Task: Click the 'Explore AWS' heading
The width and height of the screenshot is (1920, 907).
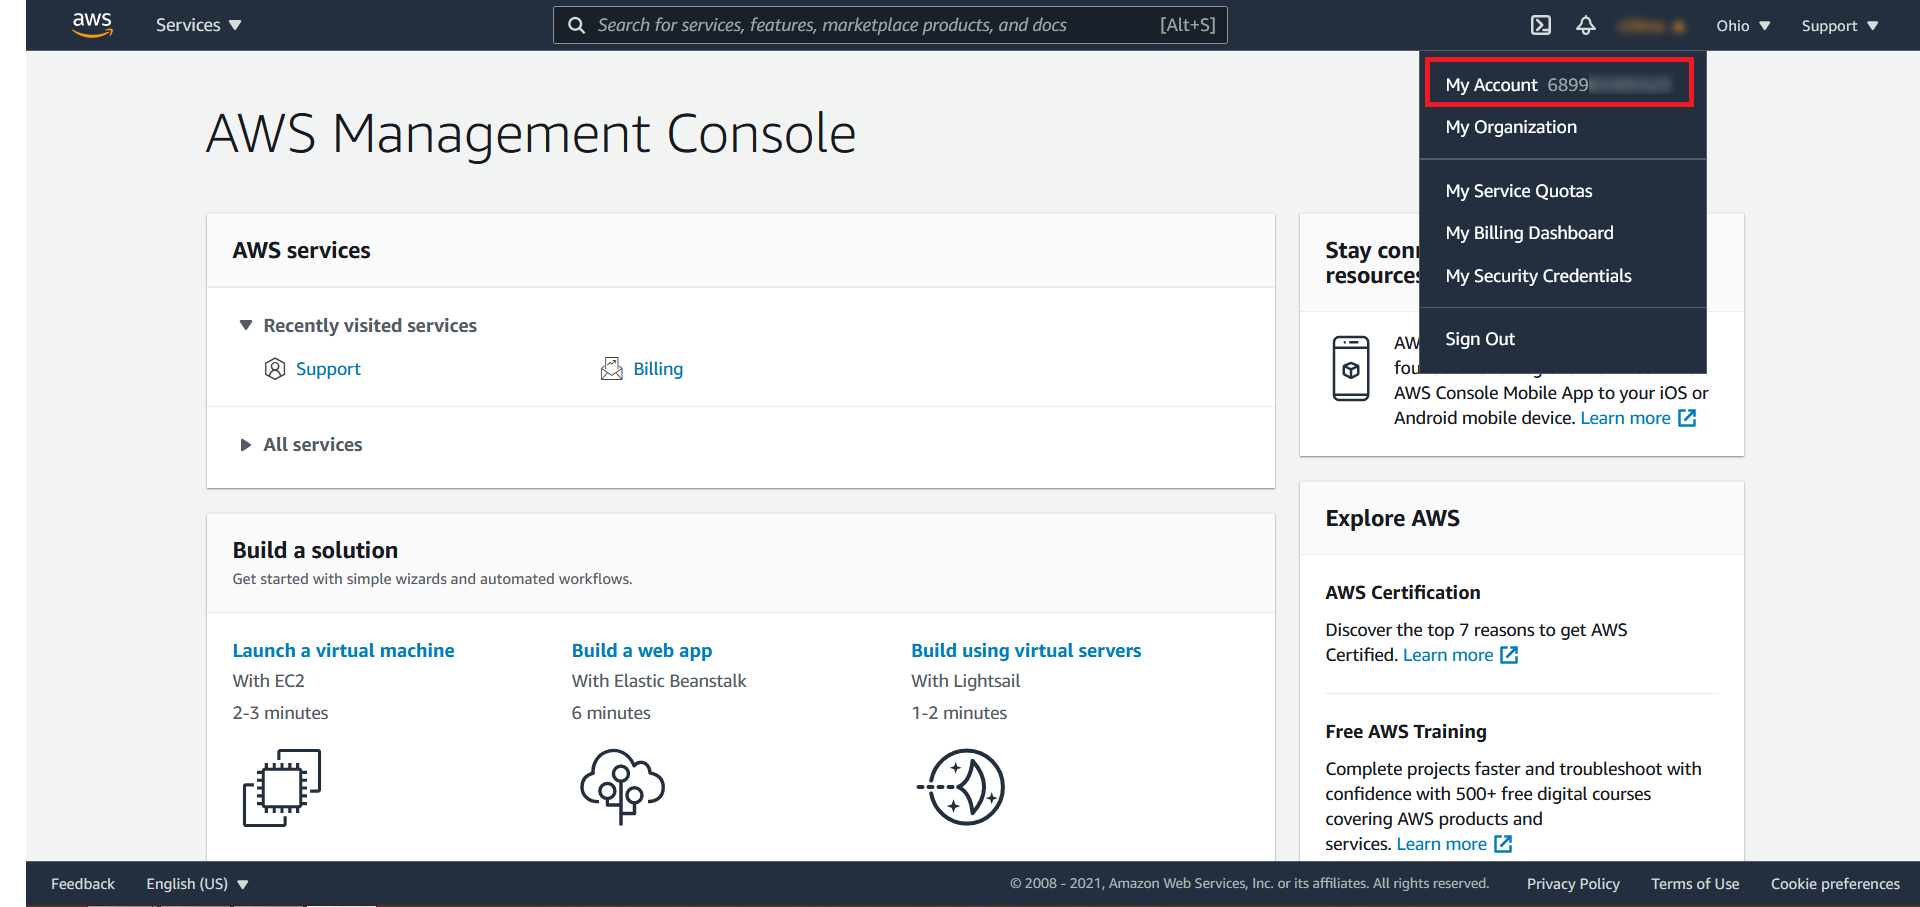Action: coord(1392,518)
